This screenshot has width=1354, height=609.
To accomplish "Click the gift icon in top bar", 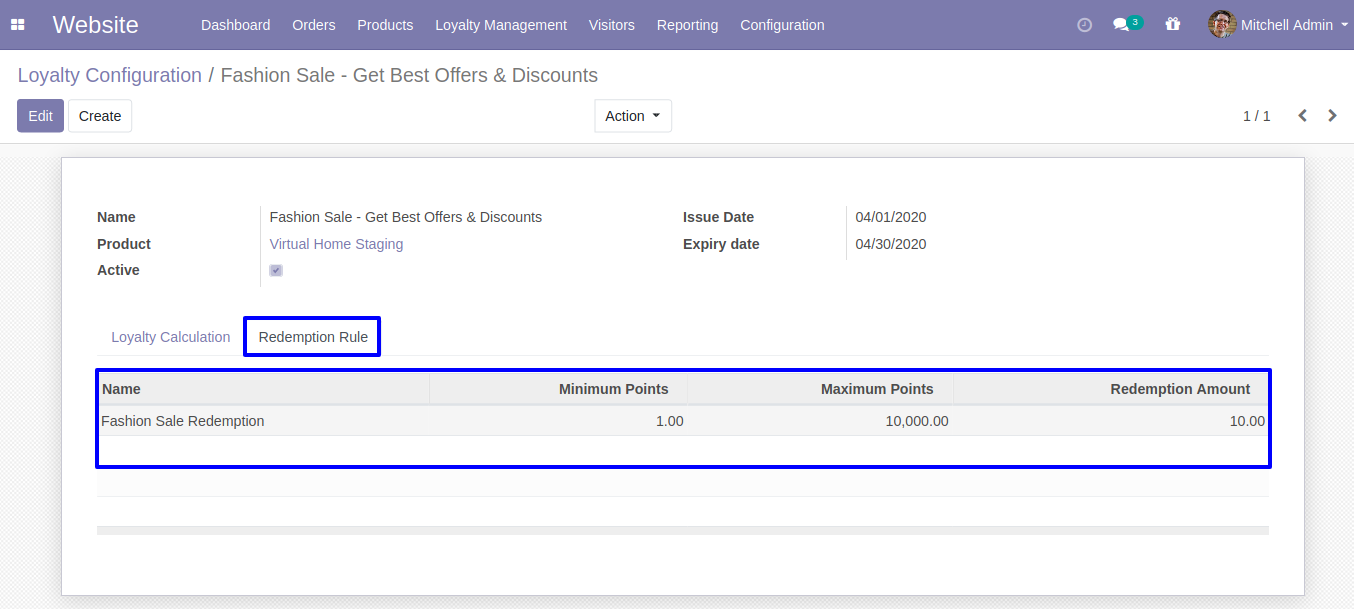I will click(x=1173, y=25).
